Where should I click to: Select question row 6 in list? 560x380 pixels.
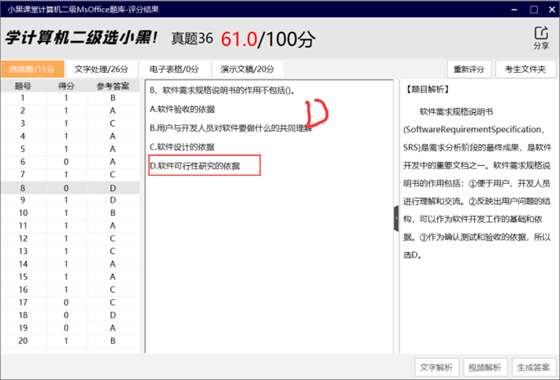click(x=70, y=162)
